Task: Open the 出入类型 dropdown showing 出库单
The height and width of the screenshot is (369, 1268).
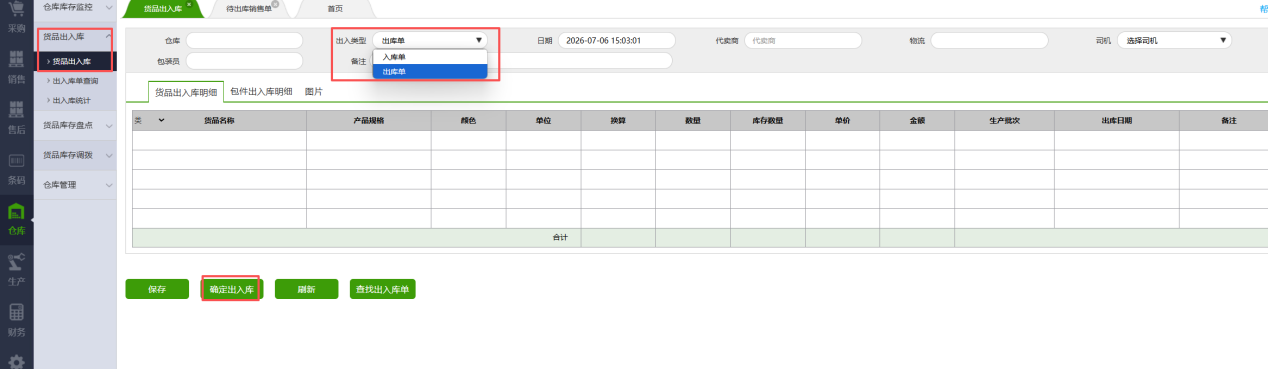Action: click(x=431, y=40)
